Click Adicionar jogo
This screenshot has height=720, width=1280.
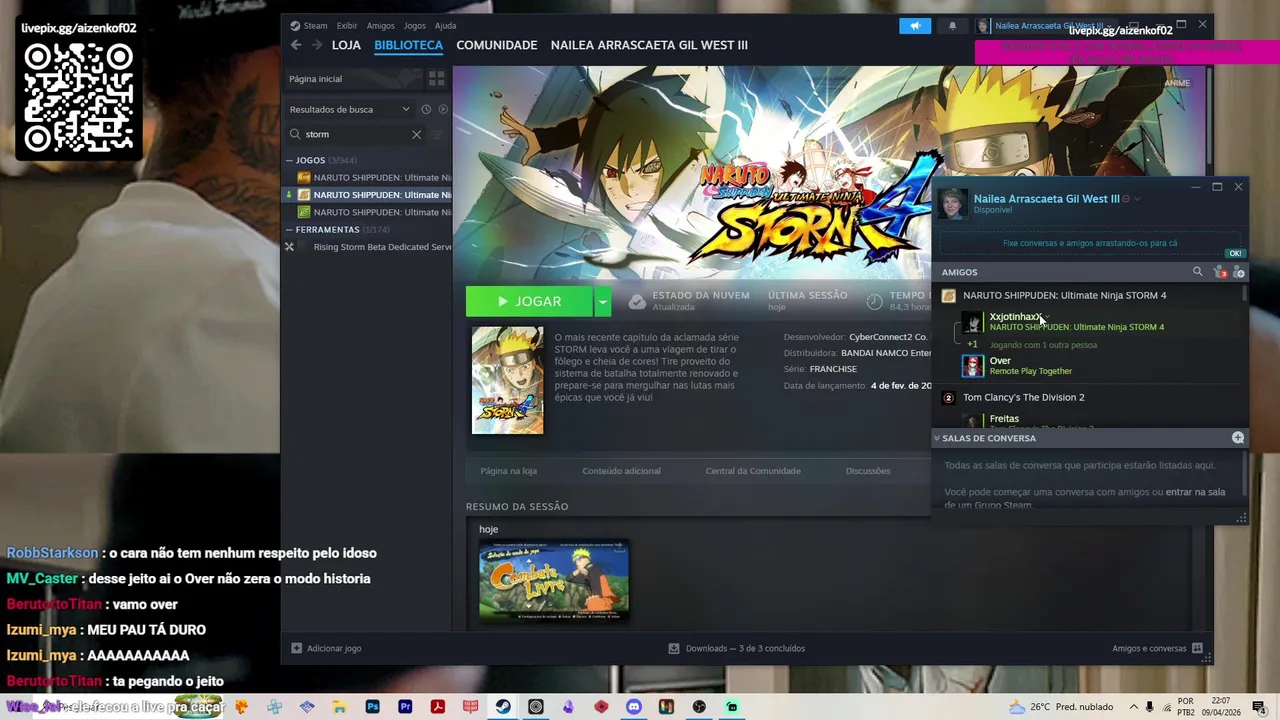(334, 648)
